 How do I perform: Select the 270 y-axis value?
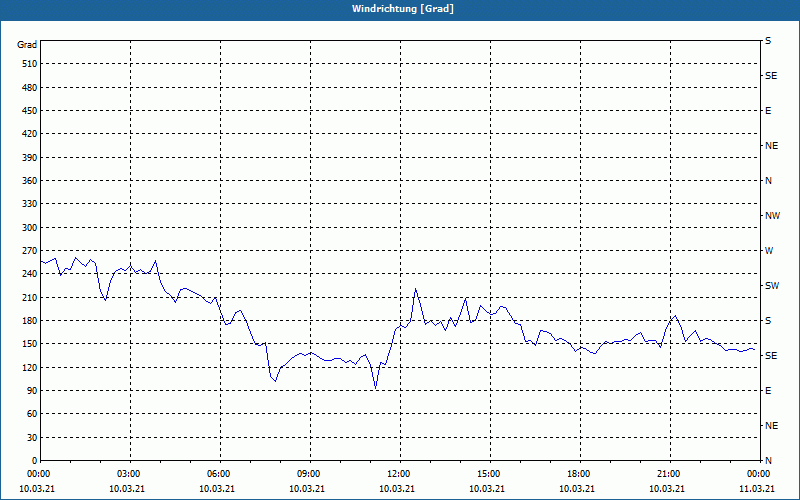30,251
